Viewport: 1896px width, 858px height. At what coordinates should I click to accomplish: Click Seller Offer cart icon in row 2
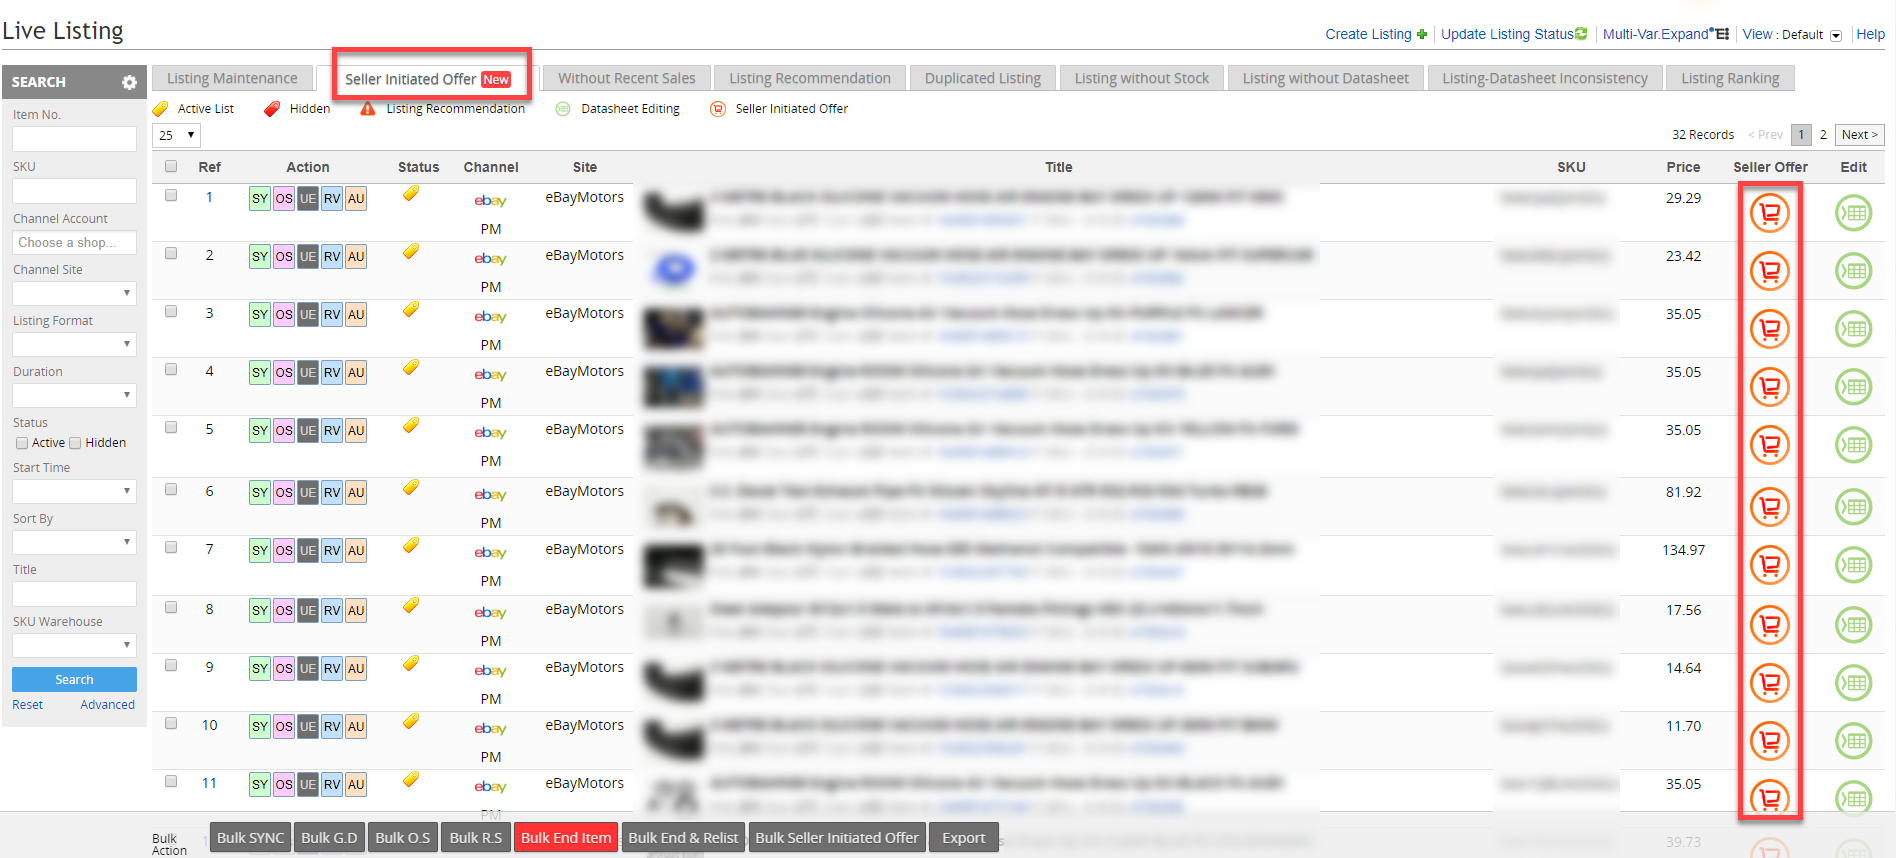(x=1770, y=271)
